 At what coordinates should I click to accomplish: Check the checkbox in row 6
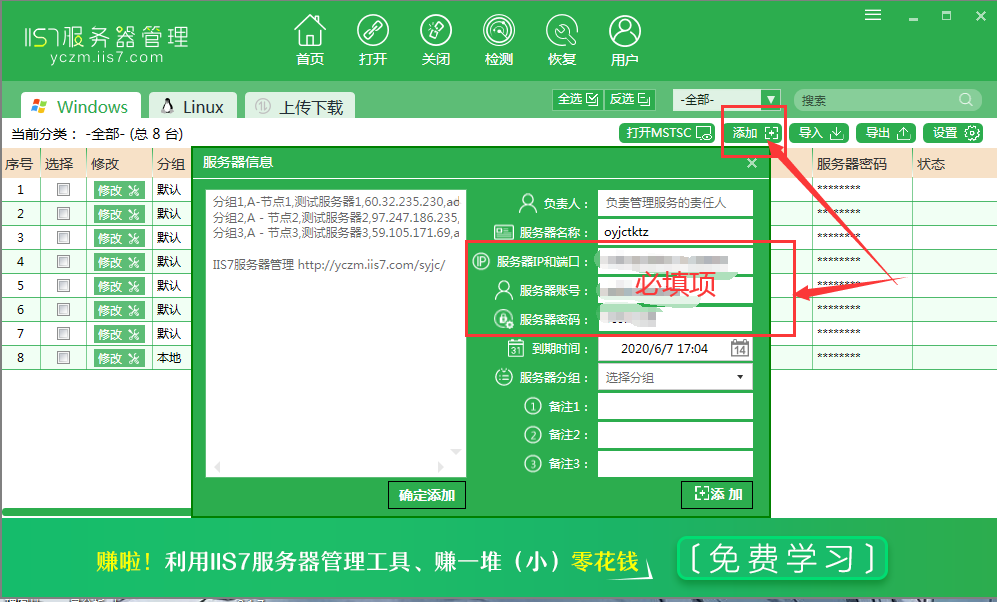[x=63, y=310]
